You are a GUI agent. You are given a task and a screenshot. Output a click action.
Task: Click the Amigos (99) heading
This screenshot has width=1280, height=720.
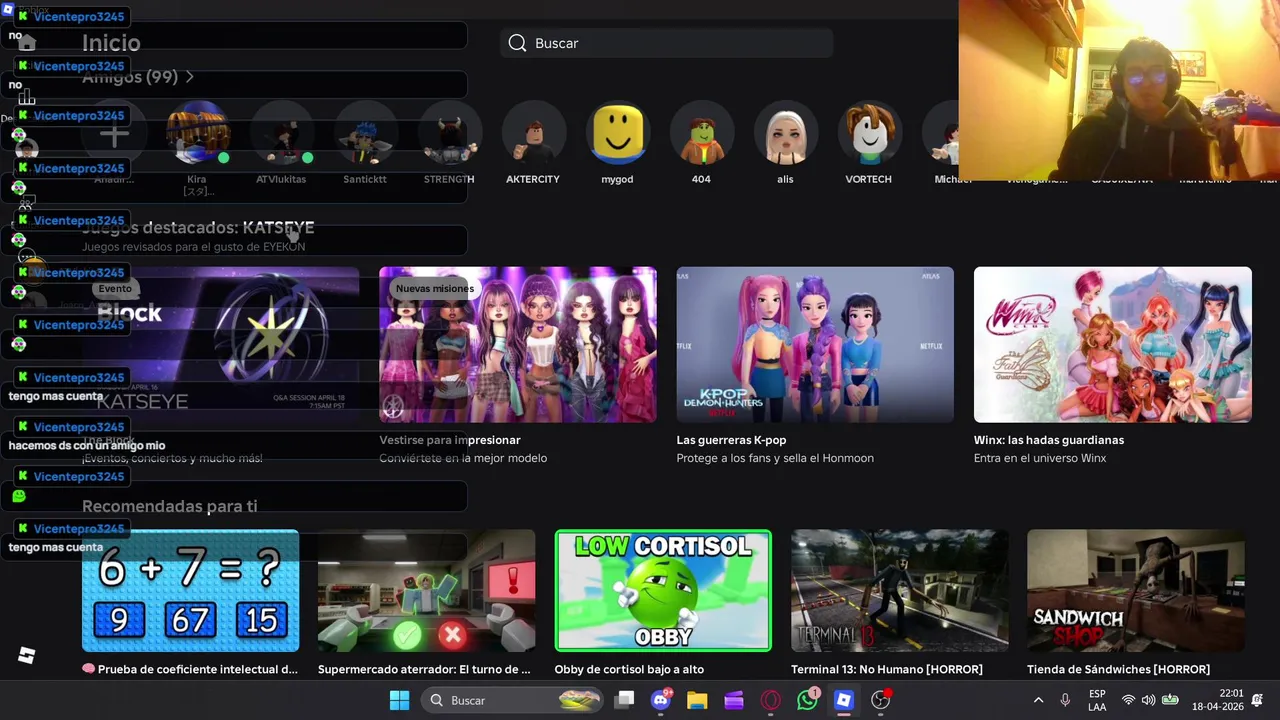click(x=130, y=77)
